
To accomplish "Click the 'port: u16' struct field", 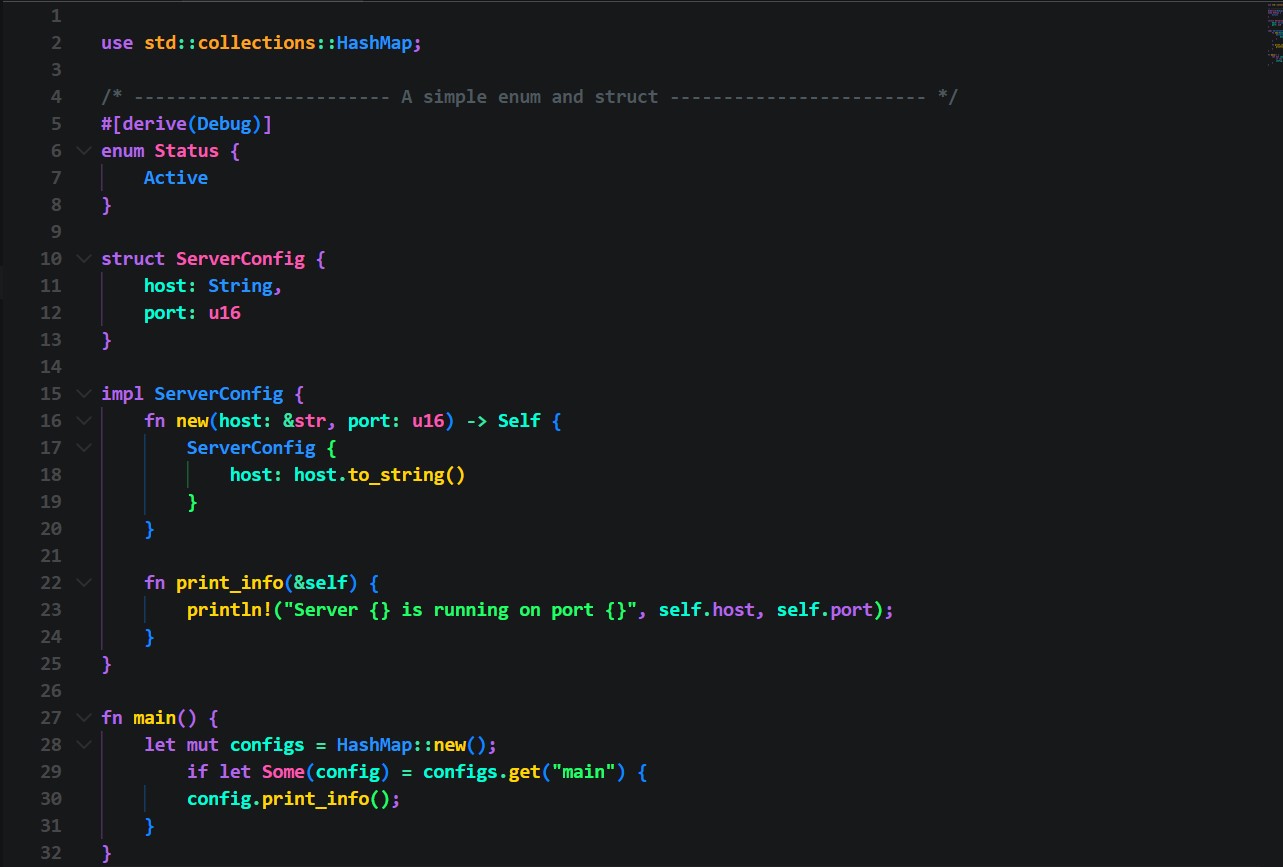I will (192, 313).
